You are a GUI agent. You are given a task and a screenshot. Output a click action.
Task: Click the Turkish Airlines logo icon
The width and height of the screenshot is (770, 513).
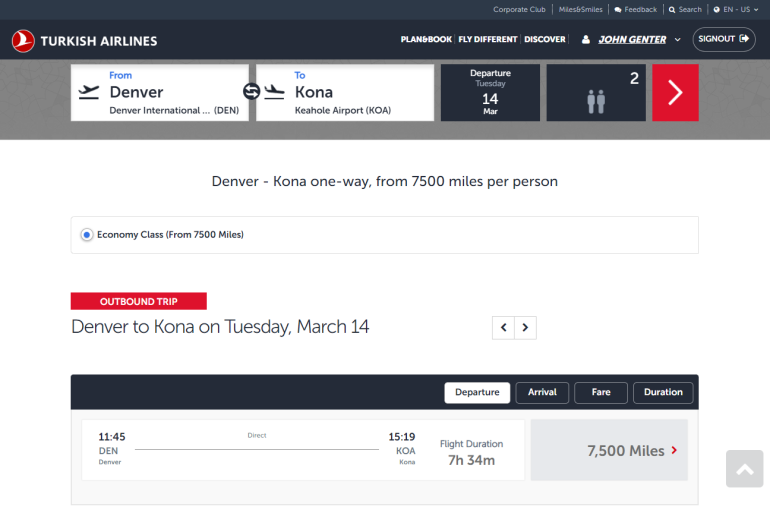point(23,41)
